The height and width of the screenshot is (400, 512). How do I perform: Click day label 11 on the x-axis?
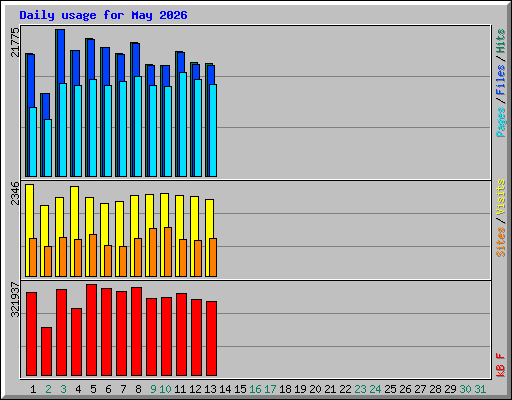coord(180,389)
